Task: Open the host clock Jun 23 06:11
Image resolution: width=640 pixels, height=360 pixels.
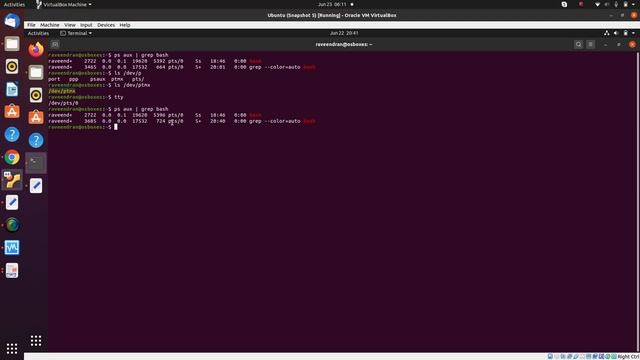Action: [x=332, y=4]
